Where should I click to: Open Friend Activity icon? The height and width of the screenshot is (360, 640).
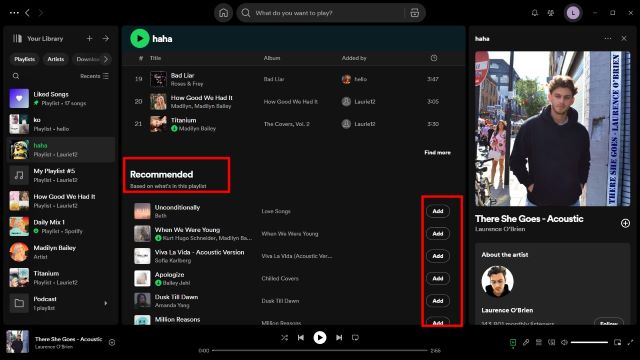point(551,13)
